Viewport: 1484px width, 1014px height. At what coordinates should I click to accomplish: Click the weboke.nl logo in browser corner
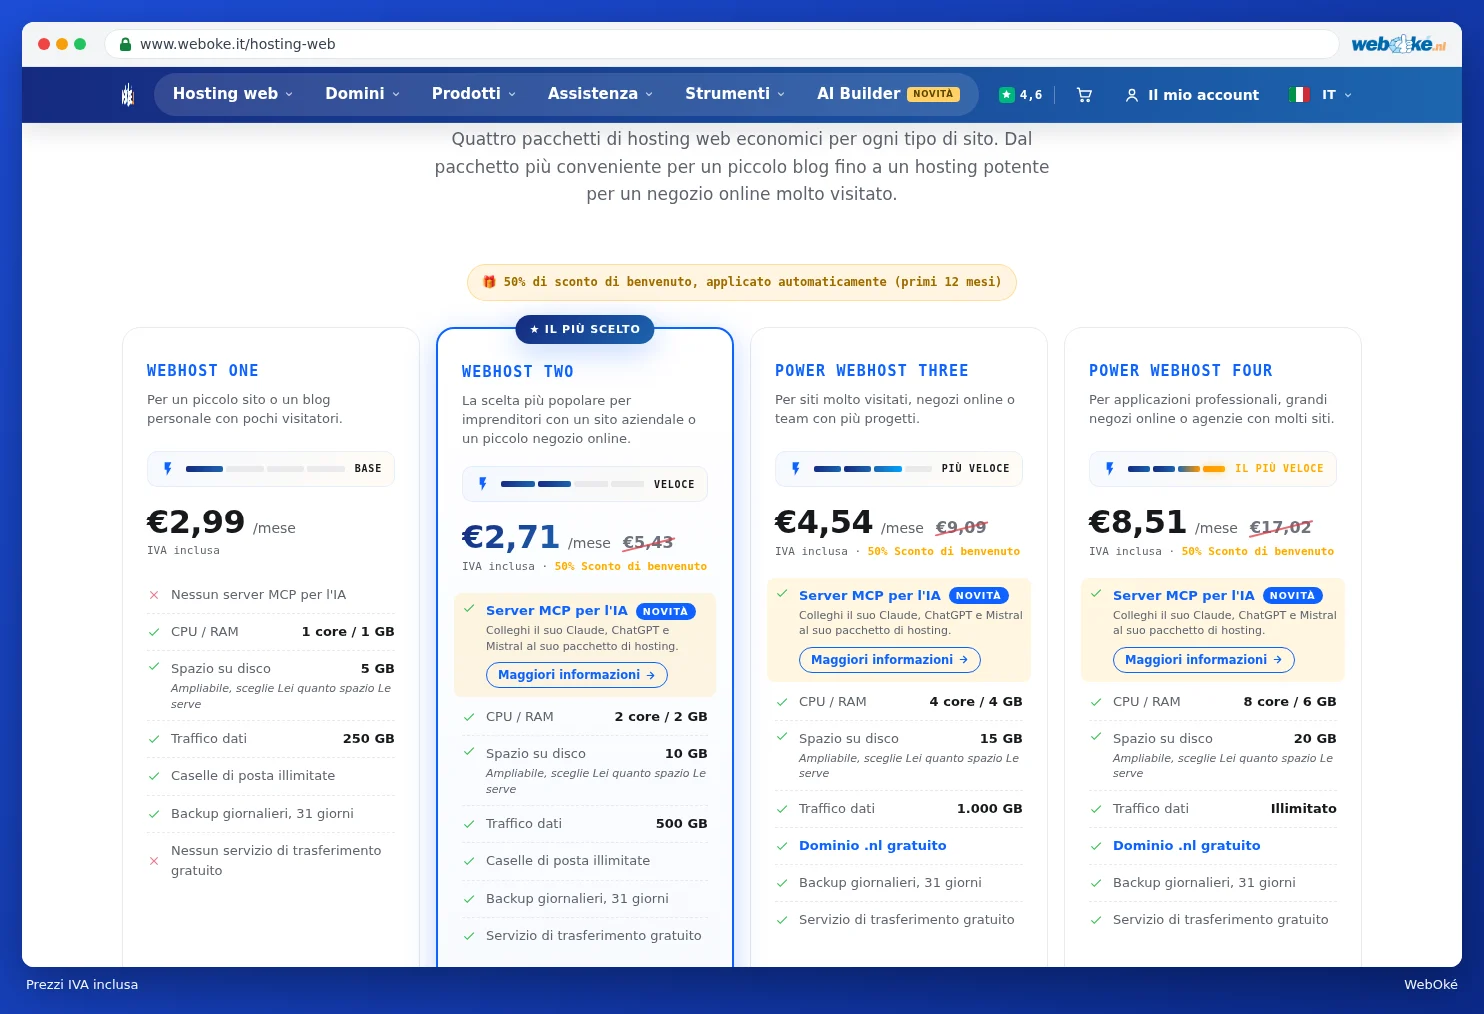click(1398, 44)
